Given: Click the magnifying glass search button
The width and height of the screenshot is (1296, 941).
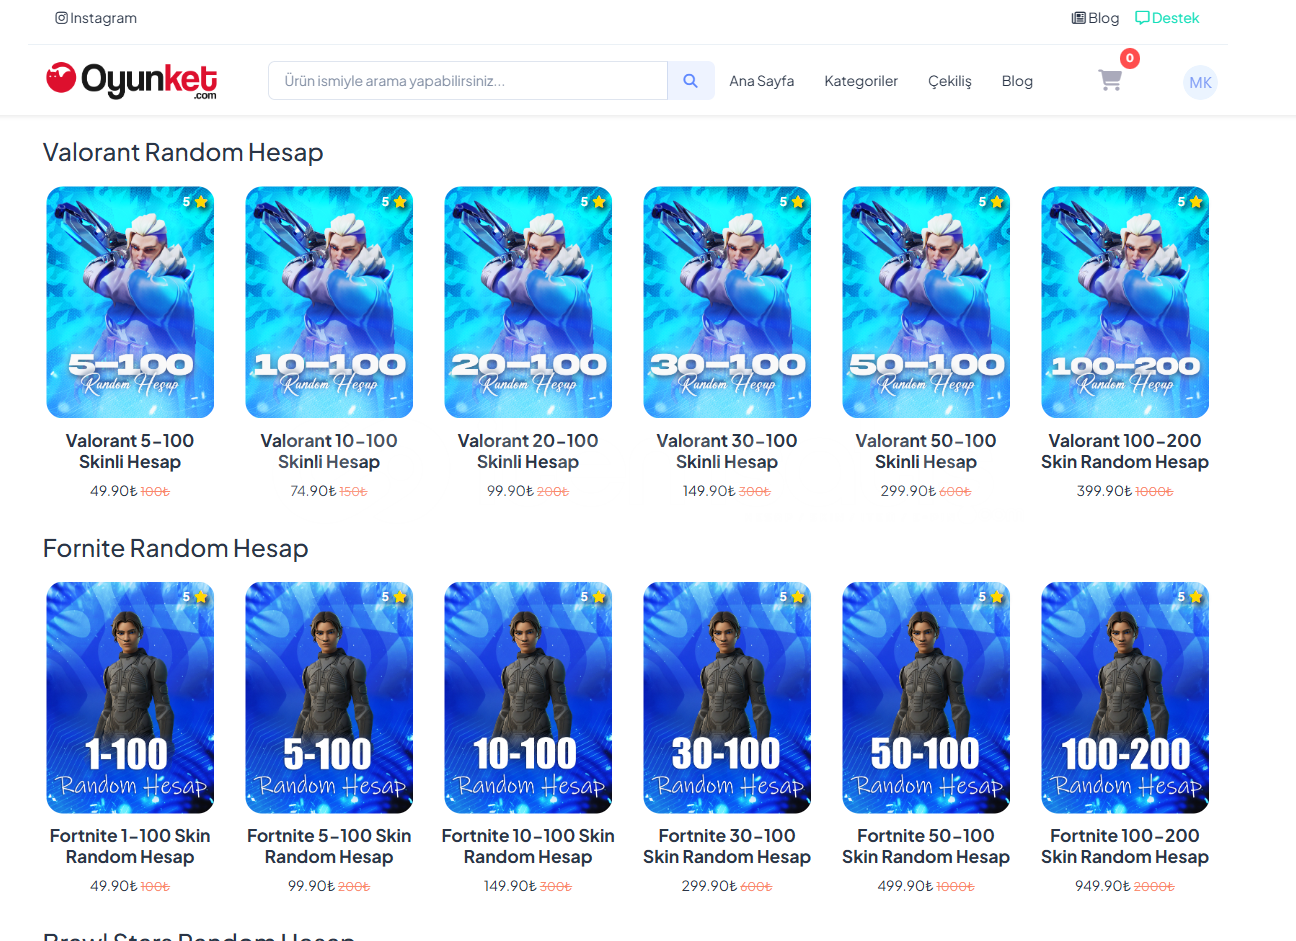Looking at the screenshot, I should 690,81.
